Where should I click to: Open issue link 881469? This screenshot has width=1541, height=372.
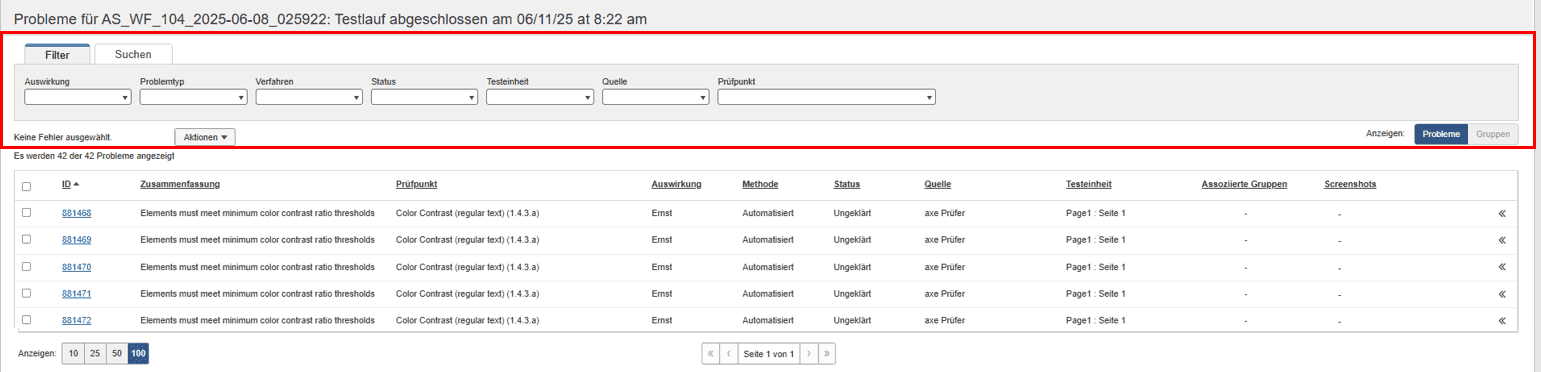pos(77,240)
